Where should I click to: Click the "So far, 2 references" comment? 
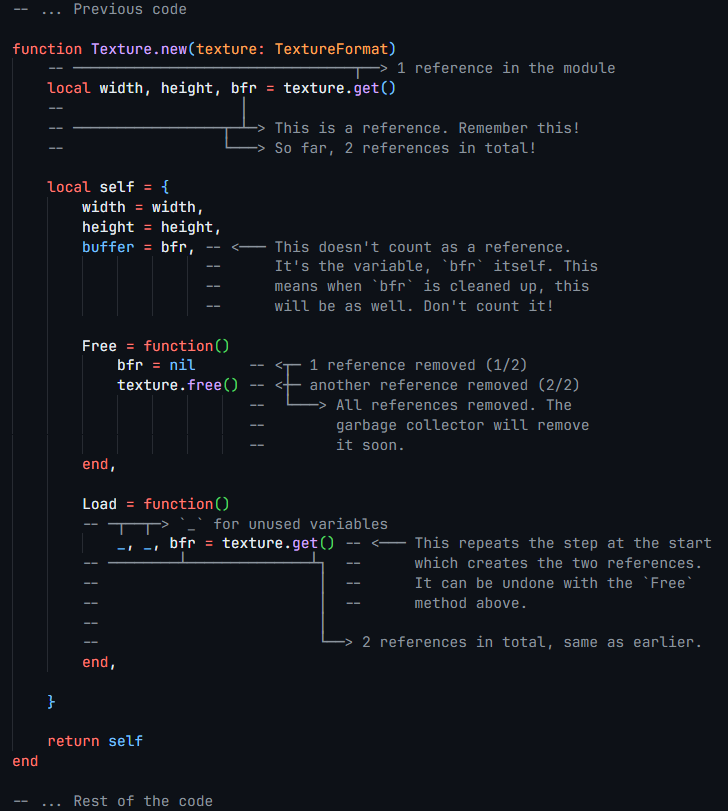tap(405, 148)
